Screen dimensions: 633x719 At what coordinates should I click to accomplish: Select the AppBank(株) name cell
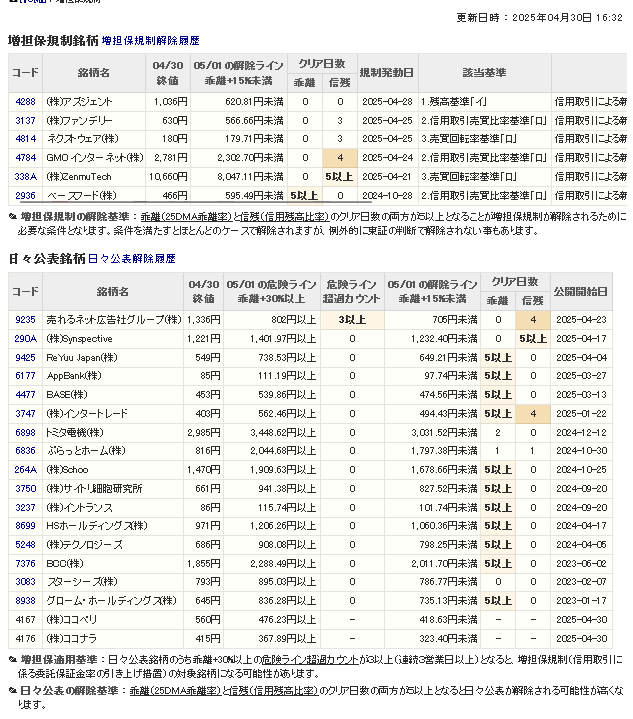click(113, 376)
